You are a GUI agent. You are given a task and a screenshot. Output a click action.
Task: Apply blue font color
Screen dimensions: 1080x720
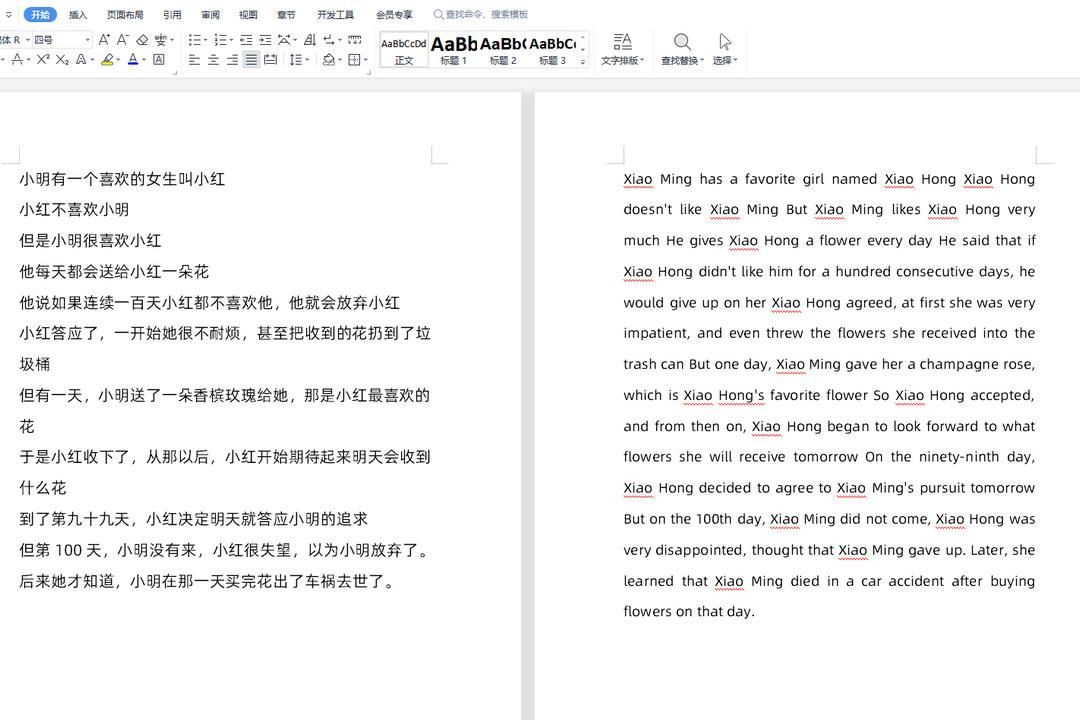[133, 60]
